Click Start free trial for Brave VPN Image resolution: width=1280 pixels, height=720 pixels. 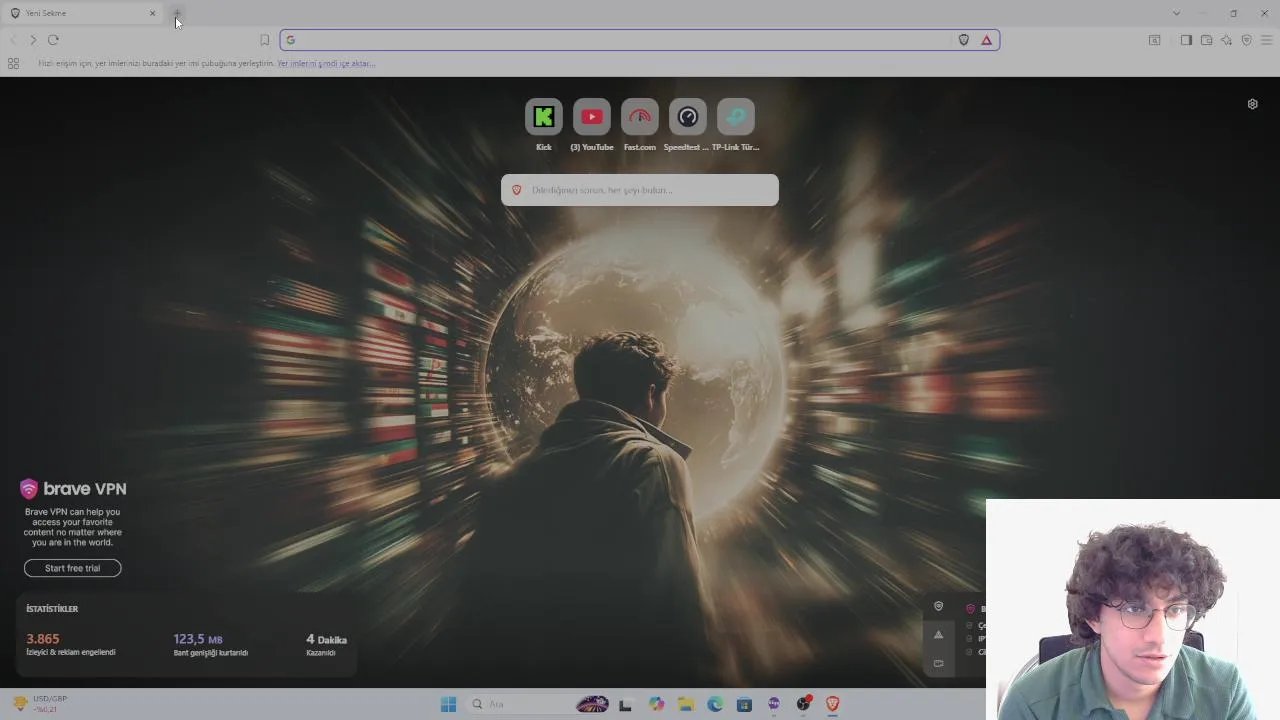[x=73, y=568]
